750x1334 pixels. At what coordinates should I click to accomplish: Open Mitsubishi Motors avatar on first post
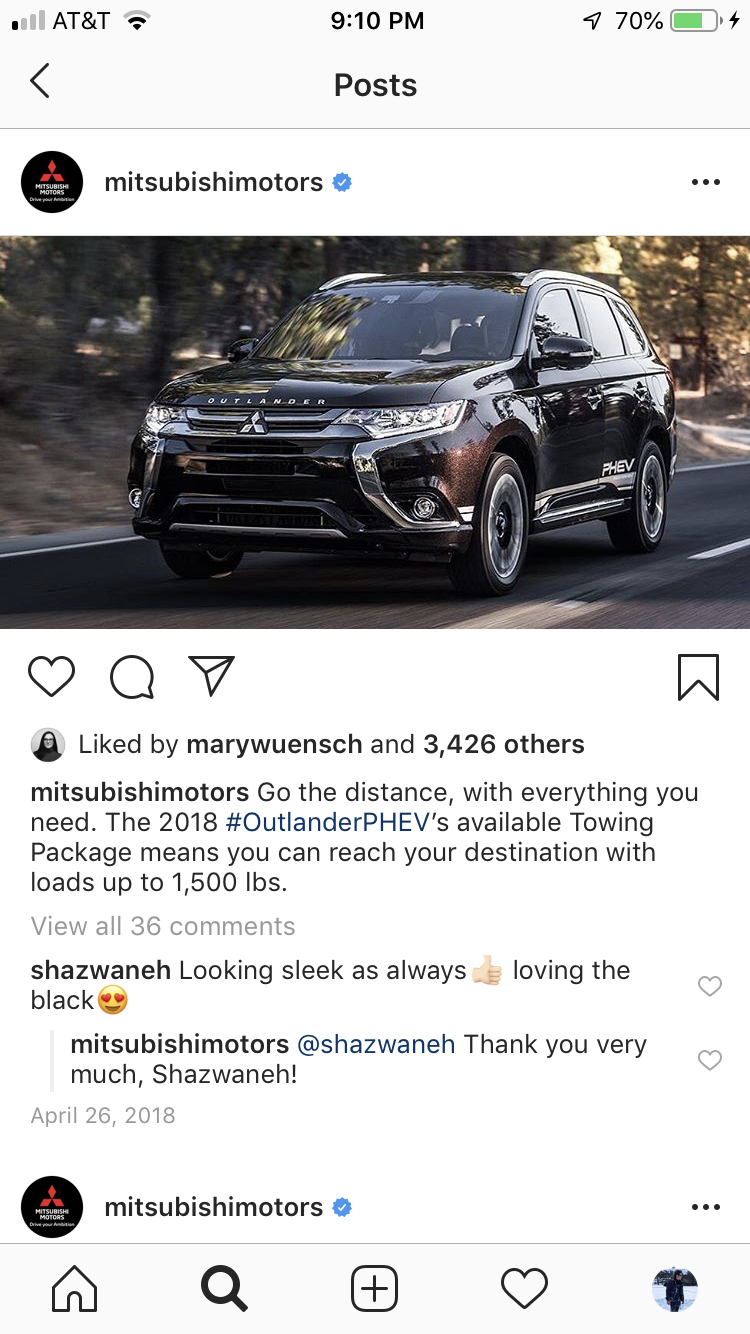click(52, 182)
